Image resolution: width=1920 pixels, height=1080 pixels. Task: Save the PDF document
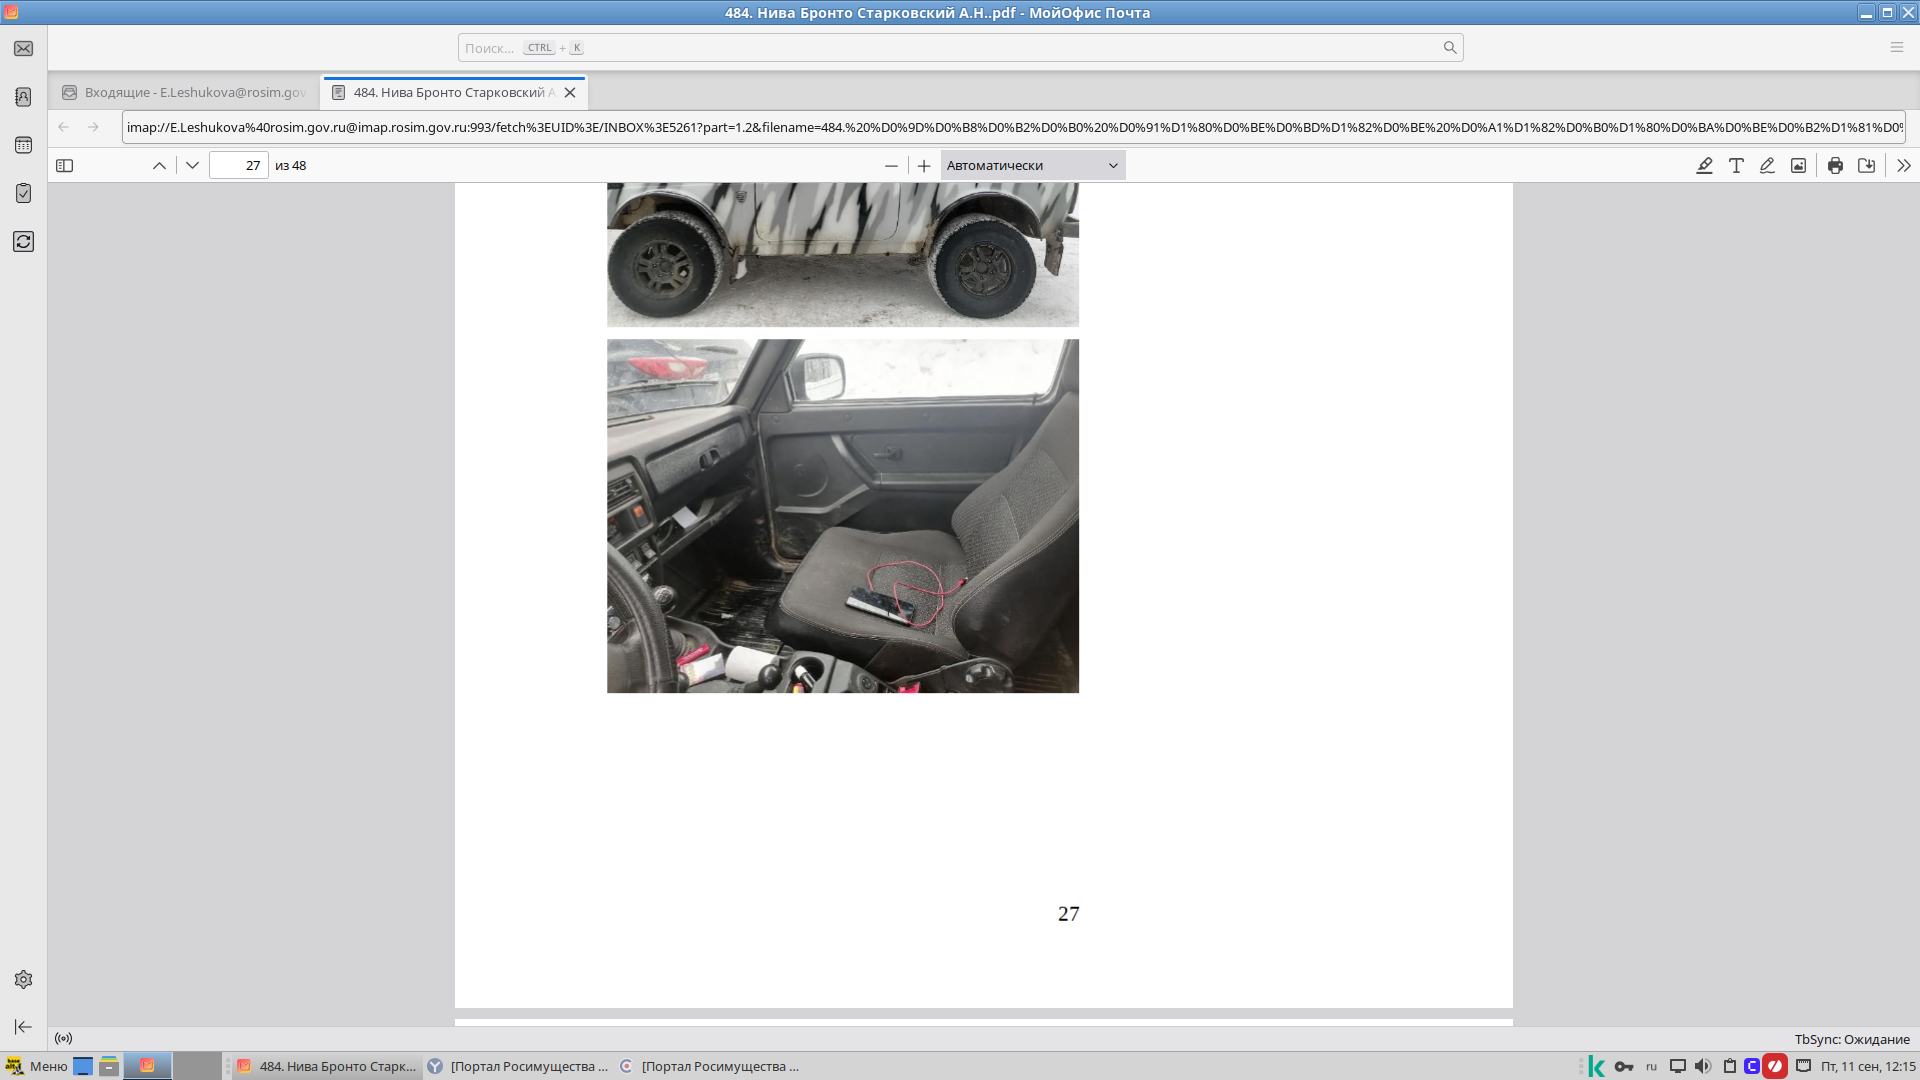(x=1866, y=166)
